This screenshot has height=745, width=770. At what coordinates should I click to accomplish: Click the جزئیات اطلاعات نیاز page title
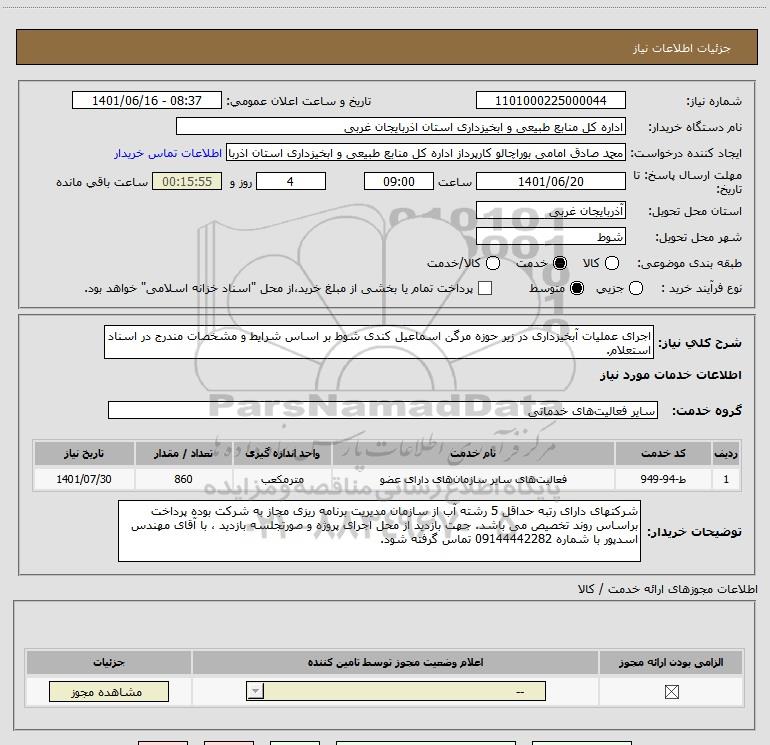[681, 48]
